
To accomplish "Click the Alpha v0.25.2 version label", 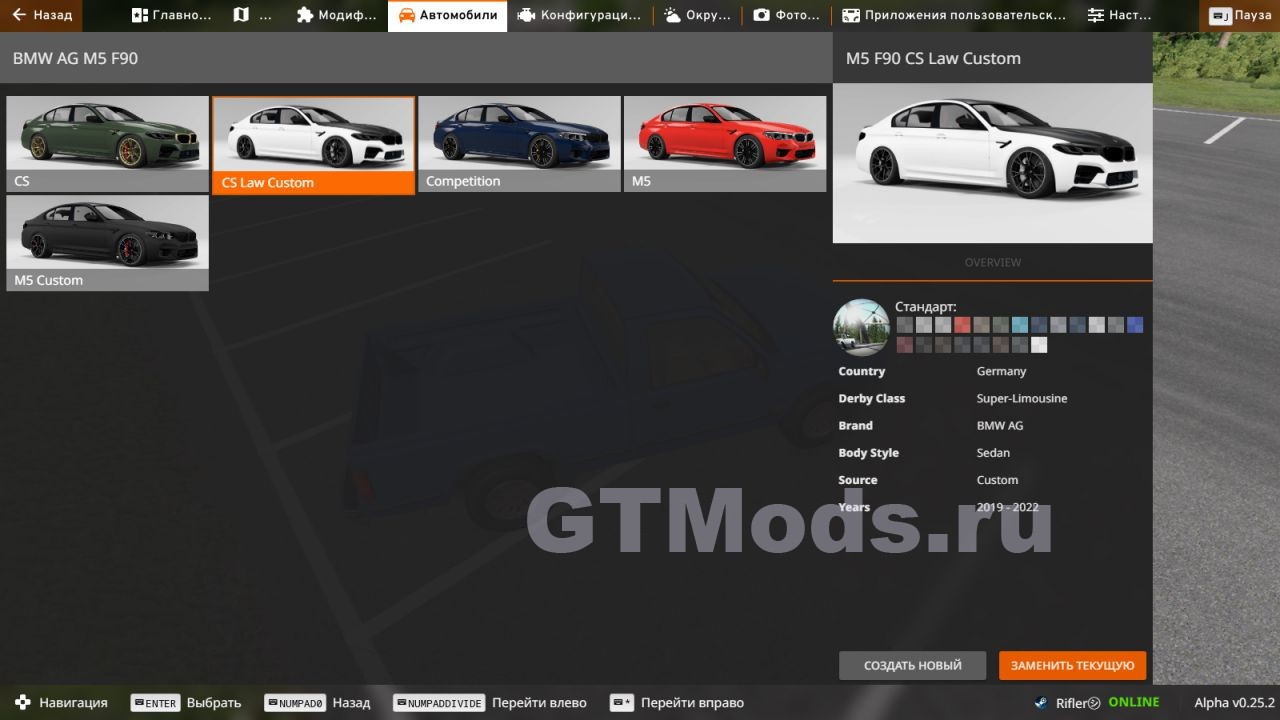I will [1234, 703].
